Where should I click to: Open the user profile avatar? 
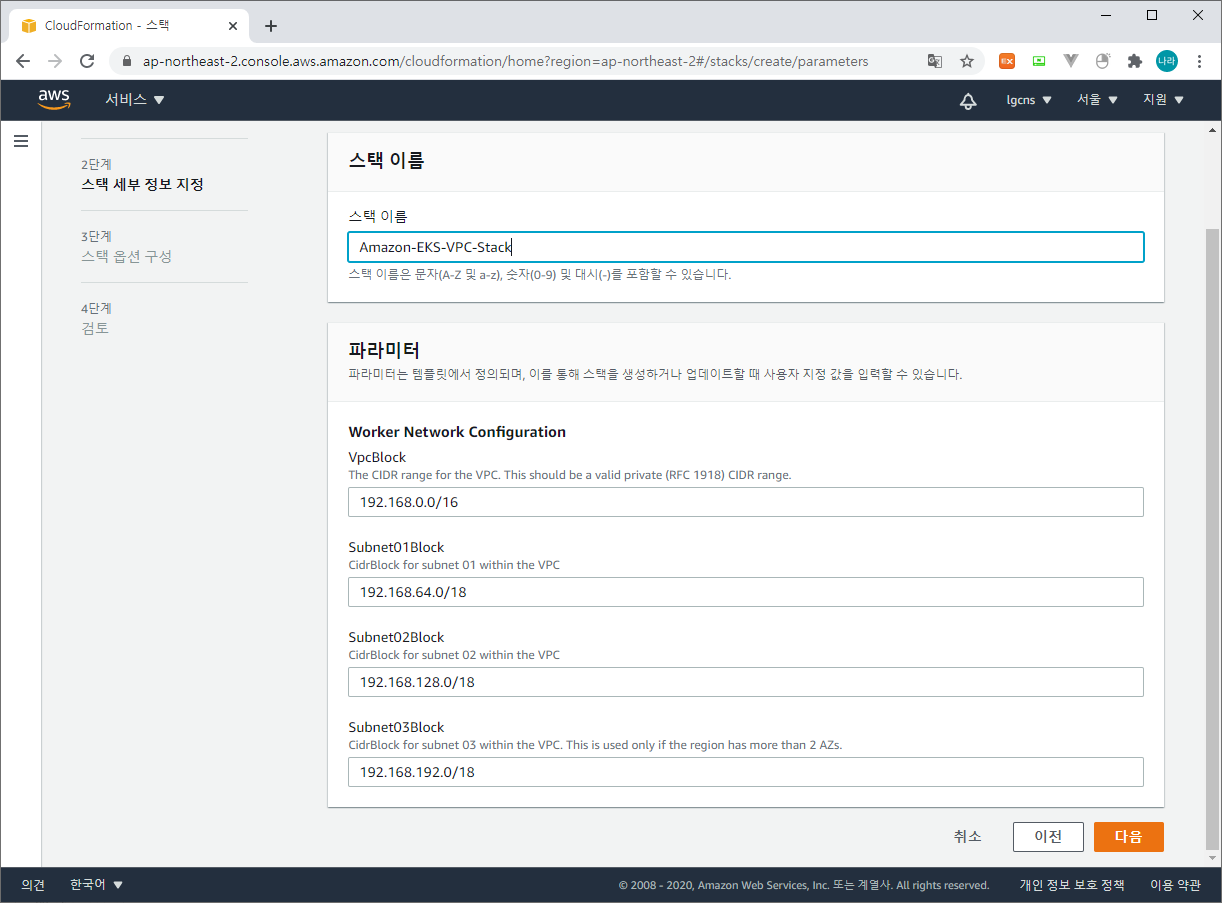[x=1167, y=61]
